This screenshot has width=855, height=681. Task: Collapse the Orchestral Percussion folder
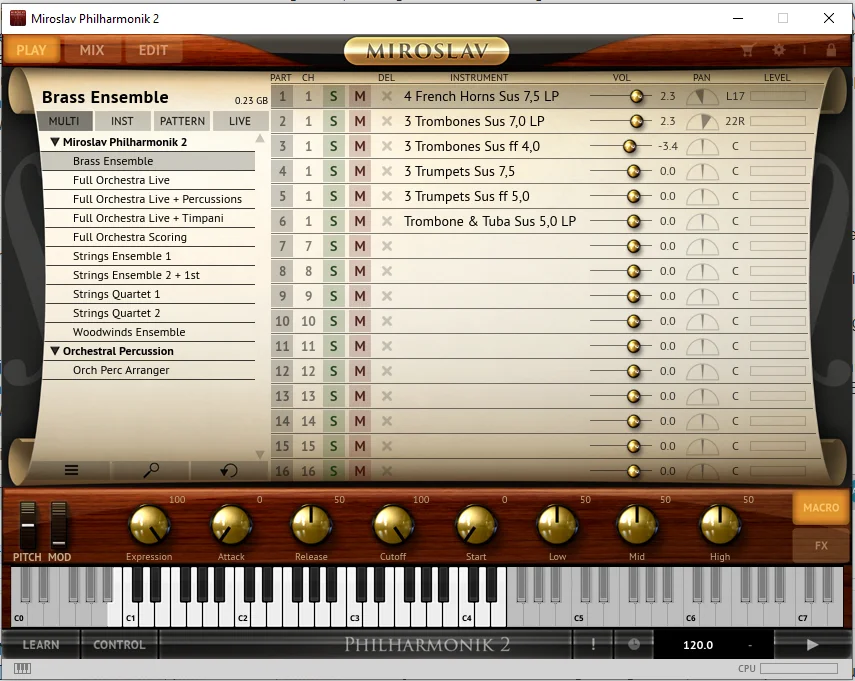pos(55,351)
